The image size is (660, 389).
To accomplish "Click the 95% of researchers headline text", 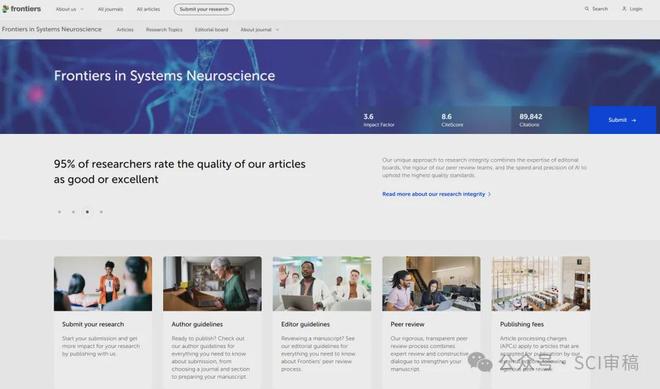I will point(180,171).
